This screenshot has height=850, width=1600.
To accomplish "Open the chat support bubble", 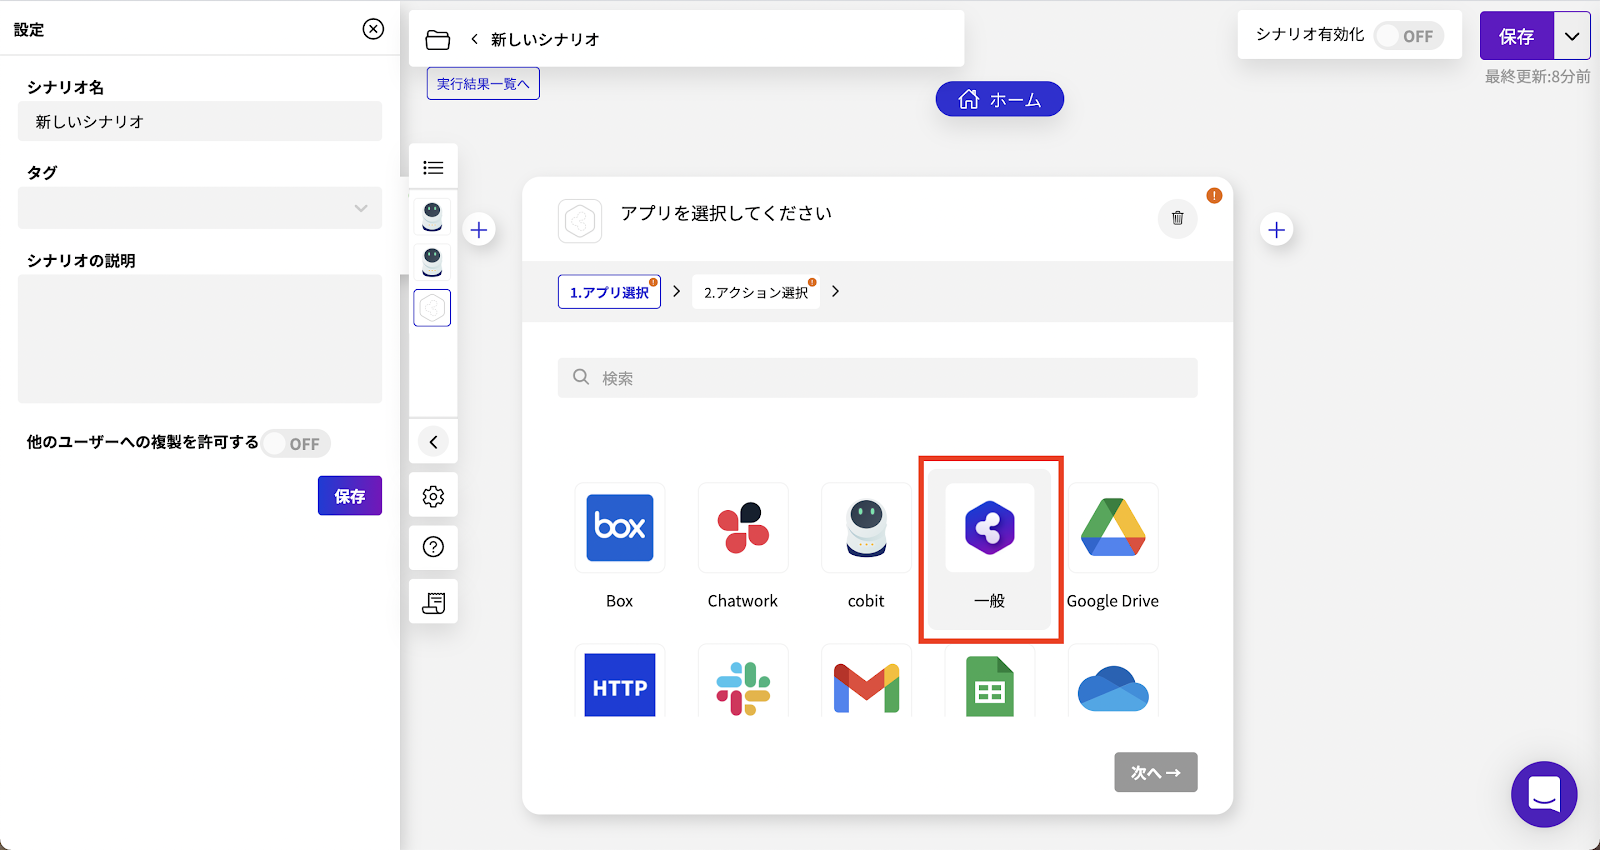I will pyautogui.click(x=1544, y=794).
